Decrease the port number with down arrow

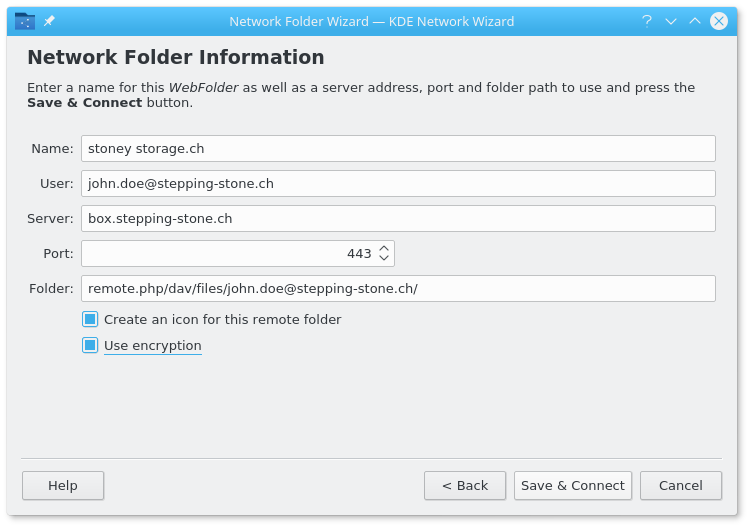tap(384, 258)
